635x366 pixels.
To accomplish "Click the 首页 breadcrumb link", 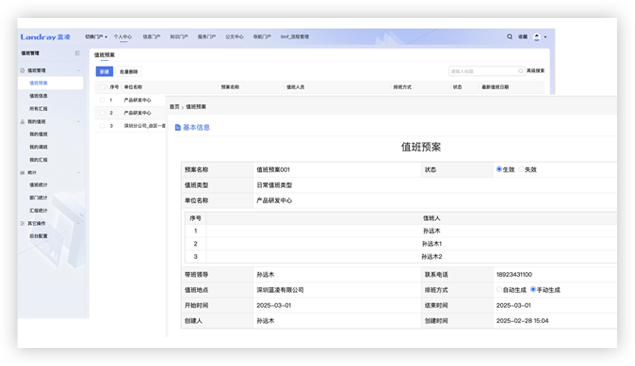I will pos(174,107).
